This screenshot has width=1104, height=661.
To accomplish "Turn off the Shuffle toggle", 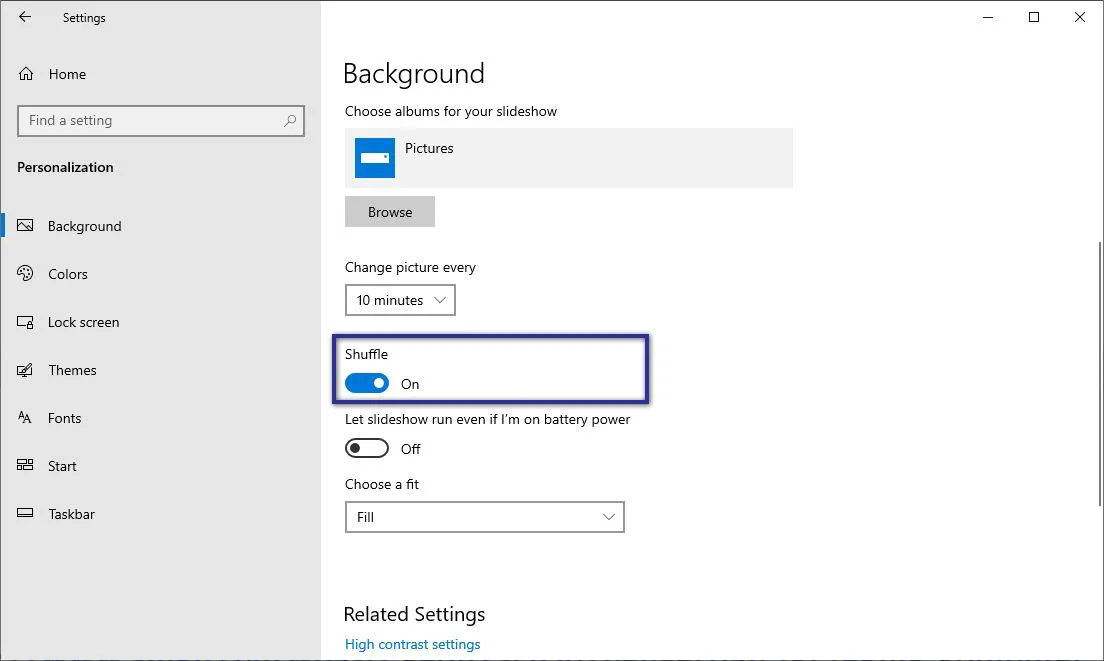I will pos(367,384).
